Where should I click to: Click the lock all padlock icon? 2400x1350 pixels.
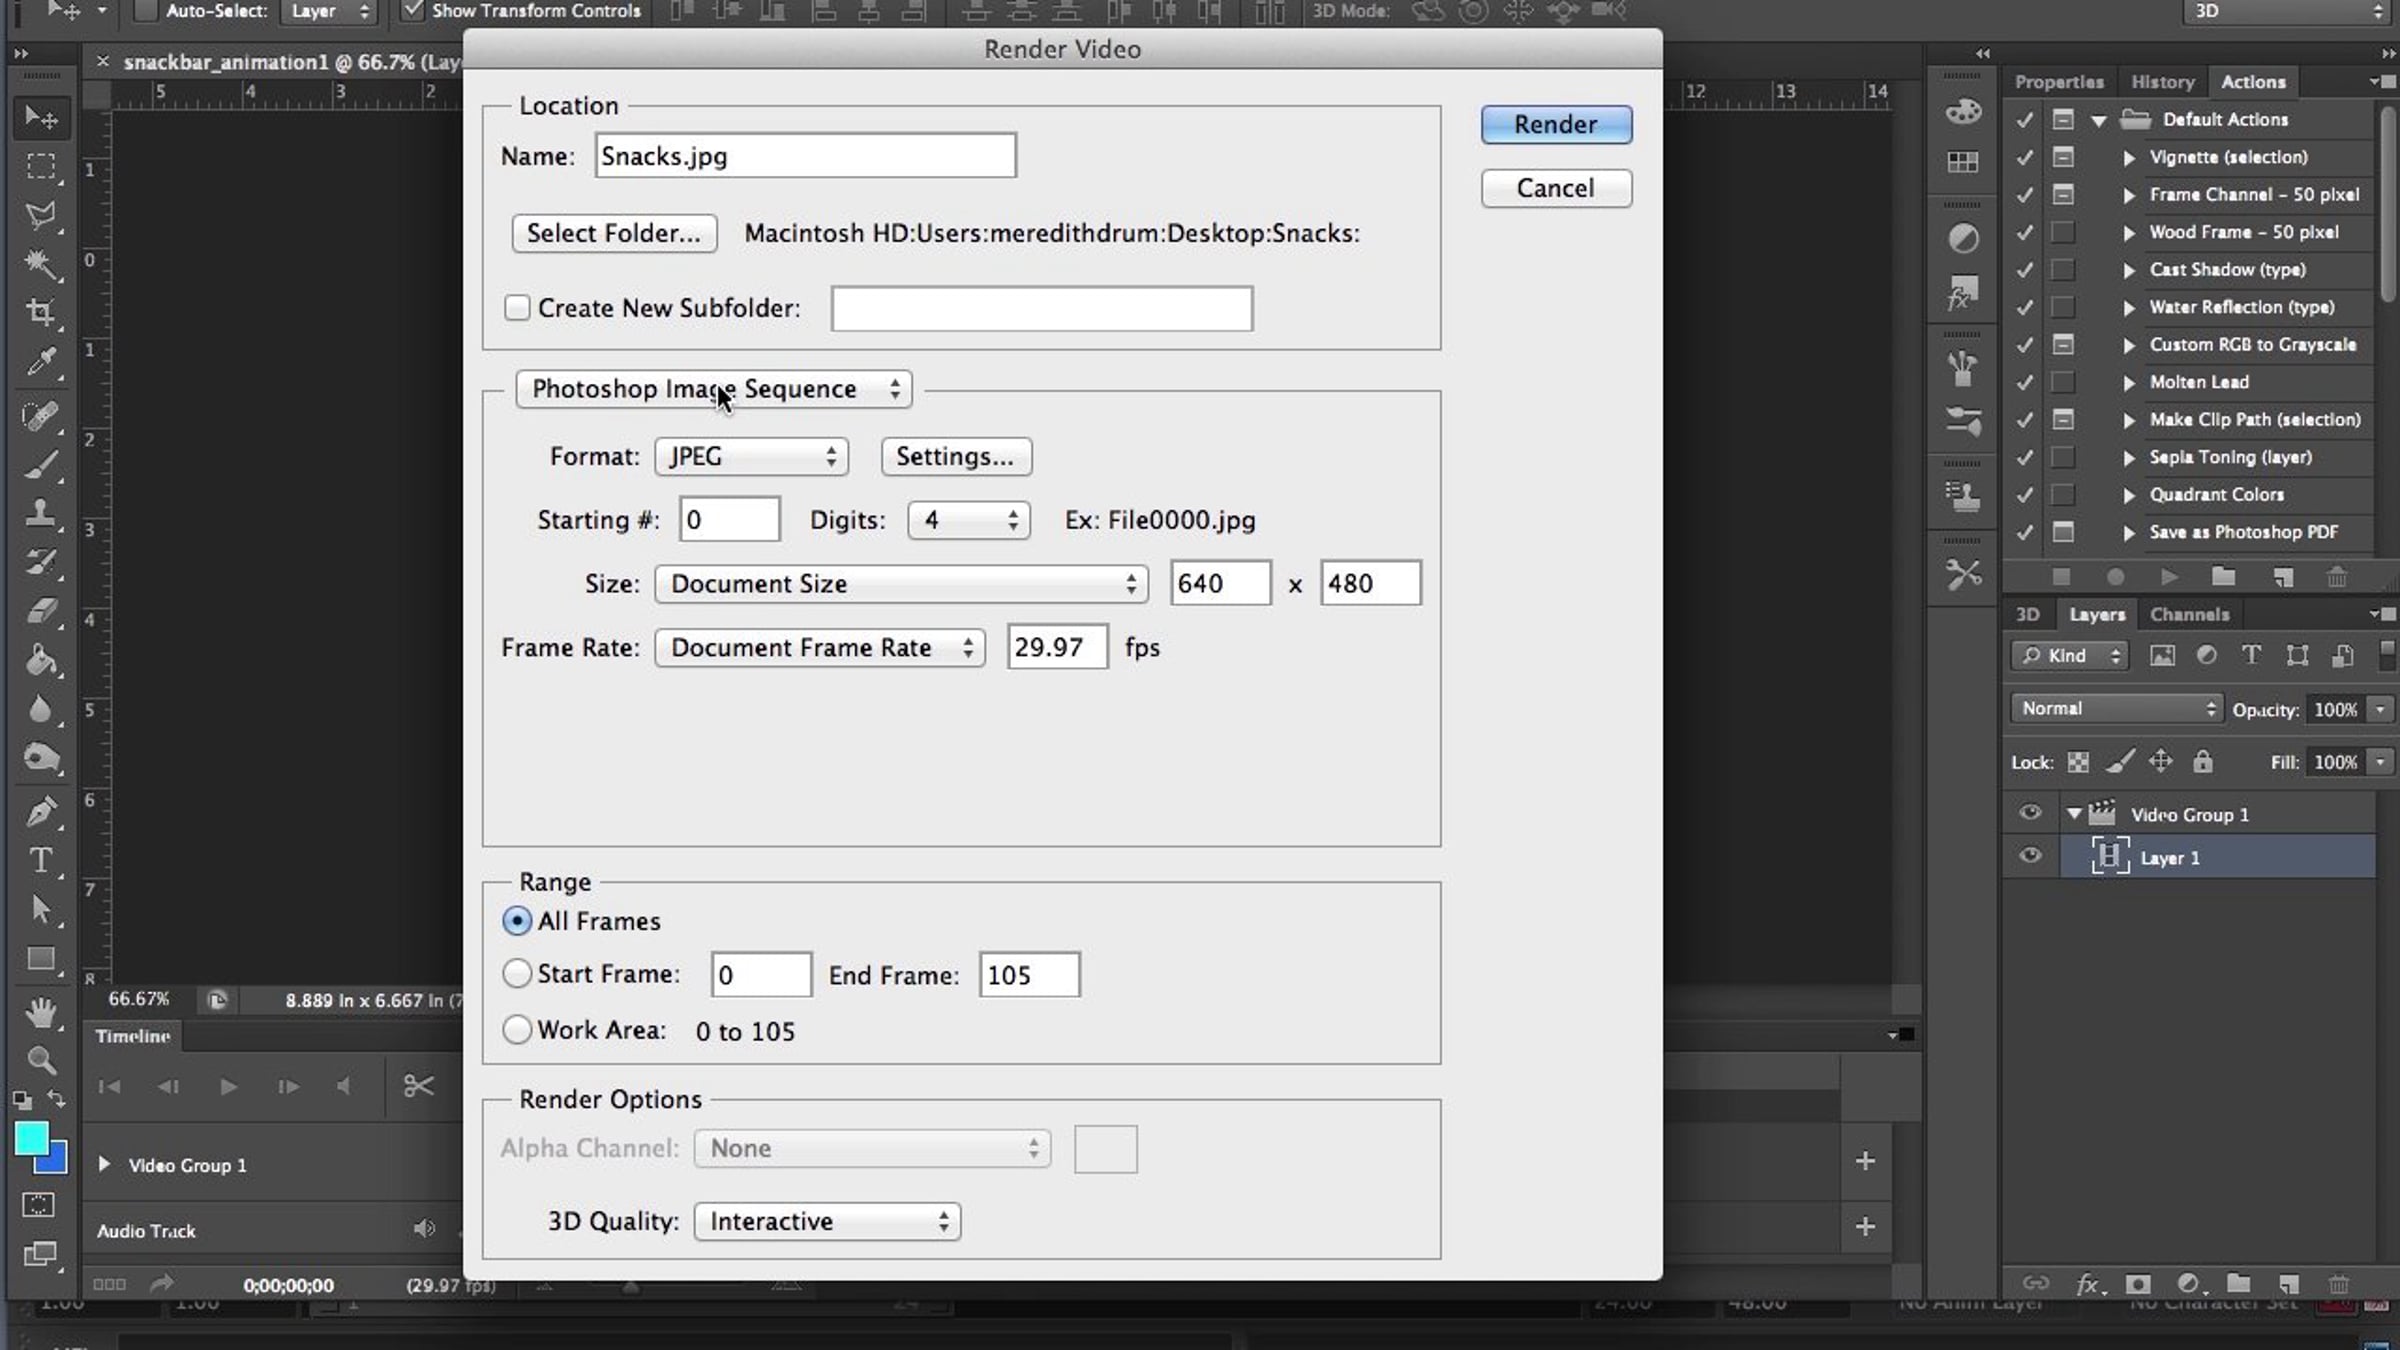pos(2203,762)
